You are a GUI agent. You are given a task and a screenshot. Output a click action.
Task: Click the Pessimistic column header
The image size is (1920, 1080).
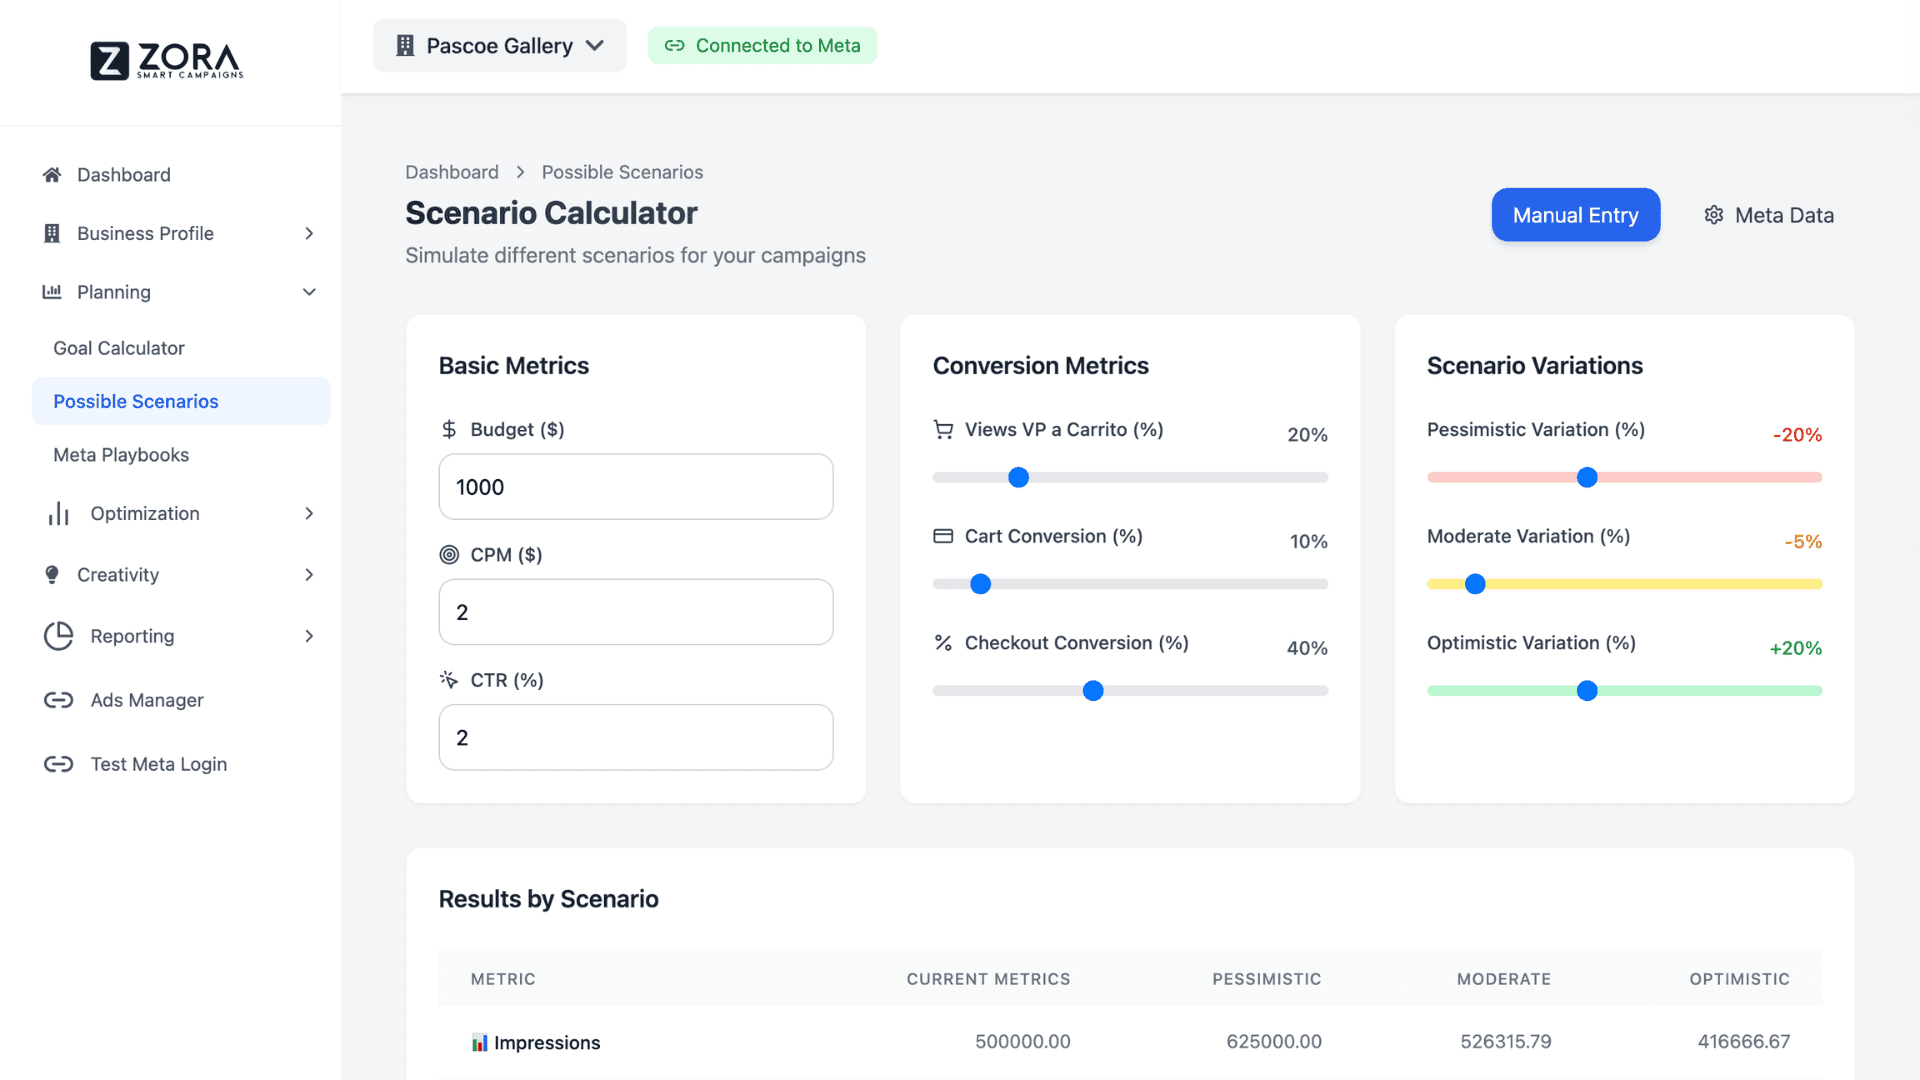[1266, 979]
